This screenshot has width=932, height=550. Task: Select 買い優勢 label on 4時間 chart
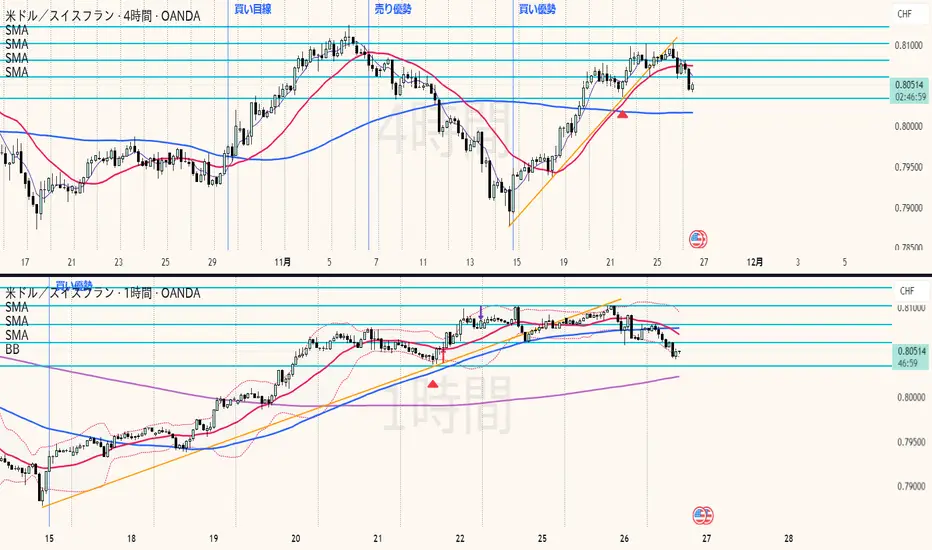[537, 9]
